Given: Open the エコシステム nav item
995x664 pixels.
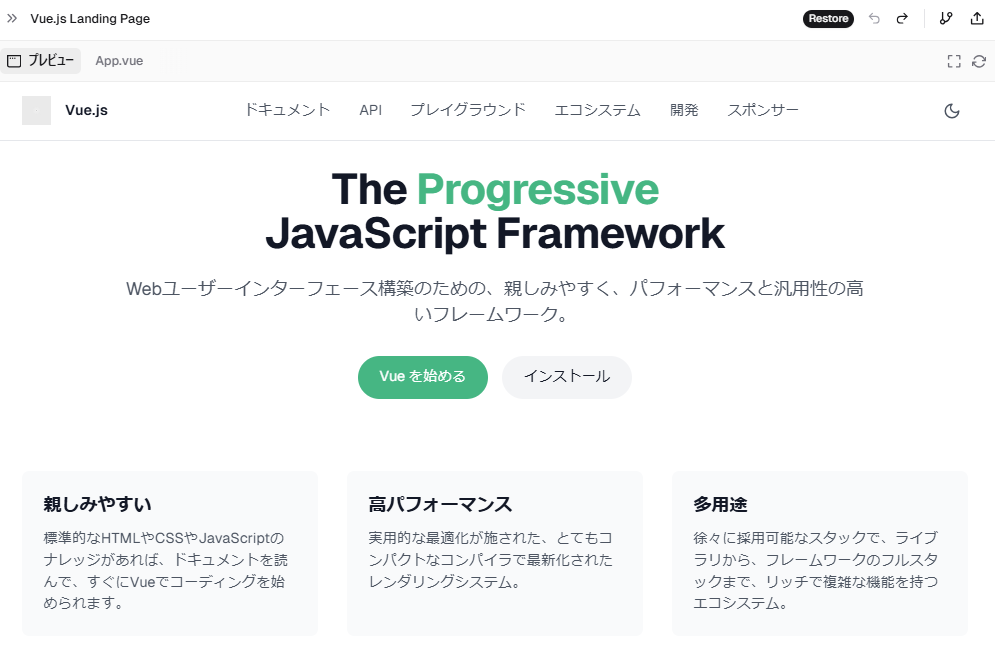Looking at the screenshot, I should click(x=598, y=110).
